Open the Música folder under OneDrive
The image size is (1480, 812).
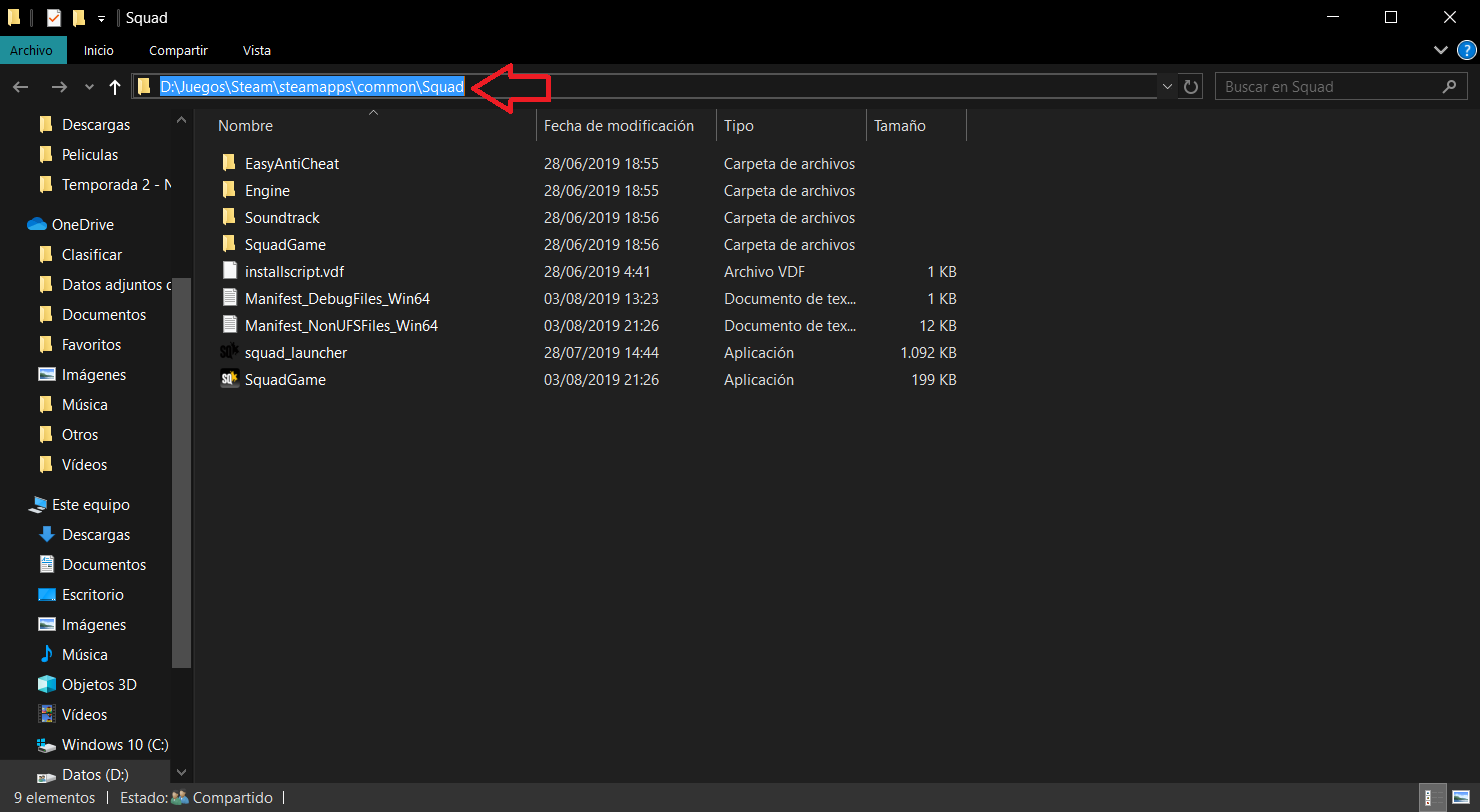tap(85, 405)
